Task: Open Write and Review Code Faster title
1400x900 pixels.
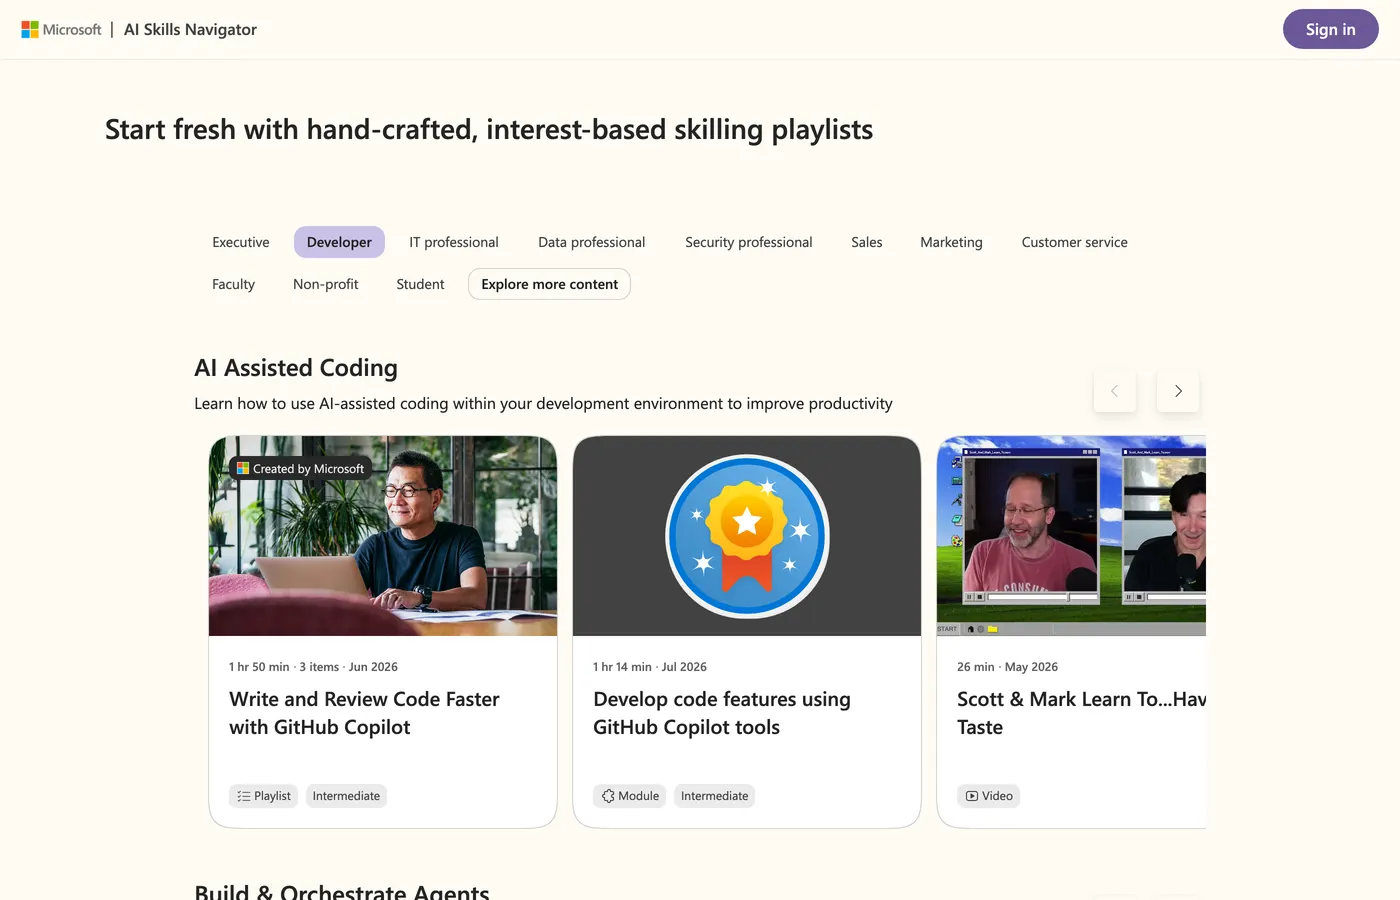Action: tap(364, 713)
